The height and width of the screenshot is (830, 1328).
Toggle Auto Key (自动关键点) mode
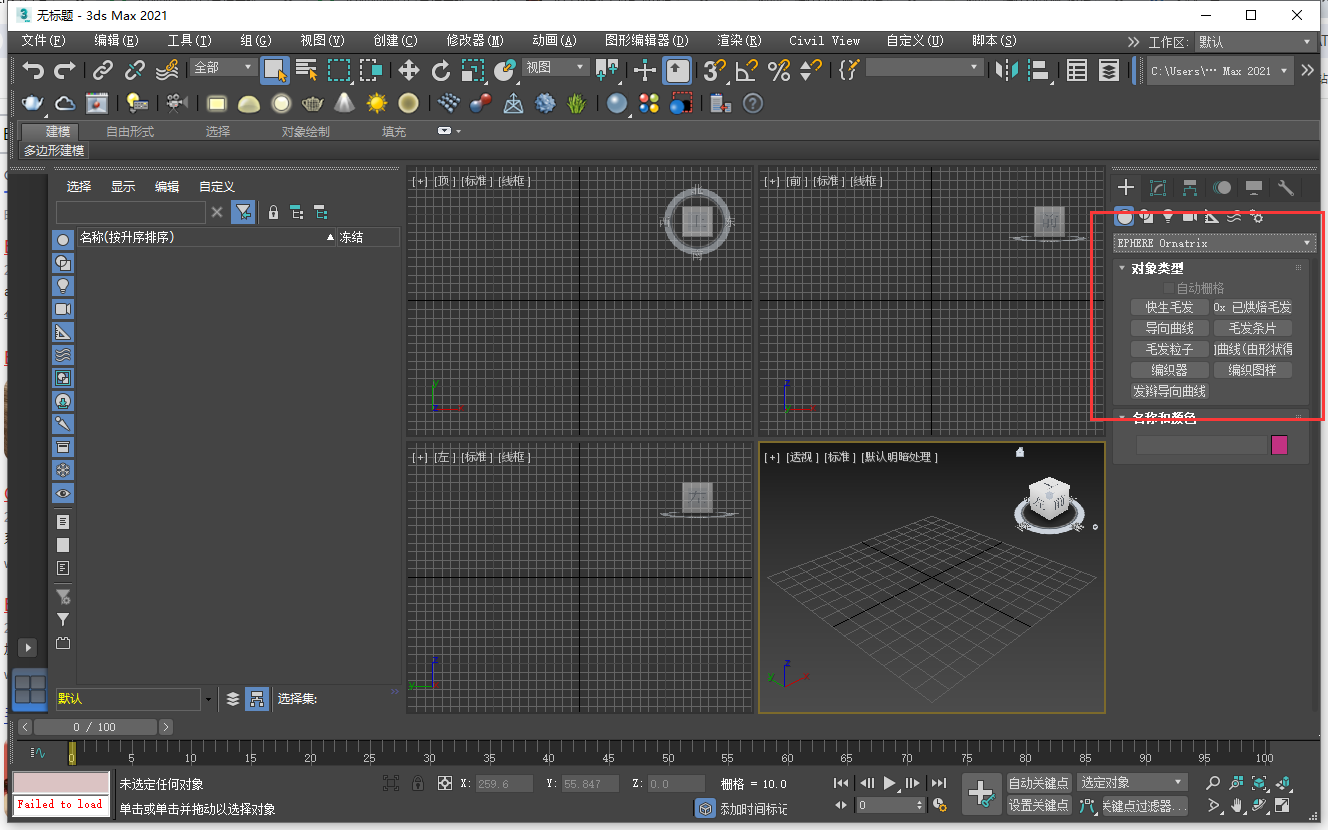pos(1038,783)
